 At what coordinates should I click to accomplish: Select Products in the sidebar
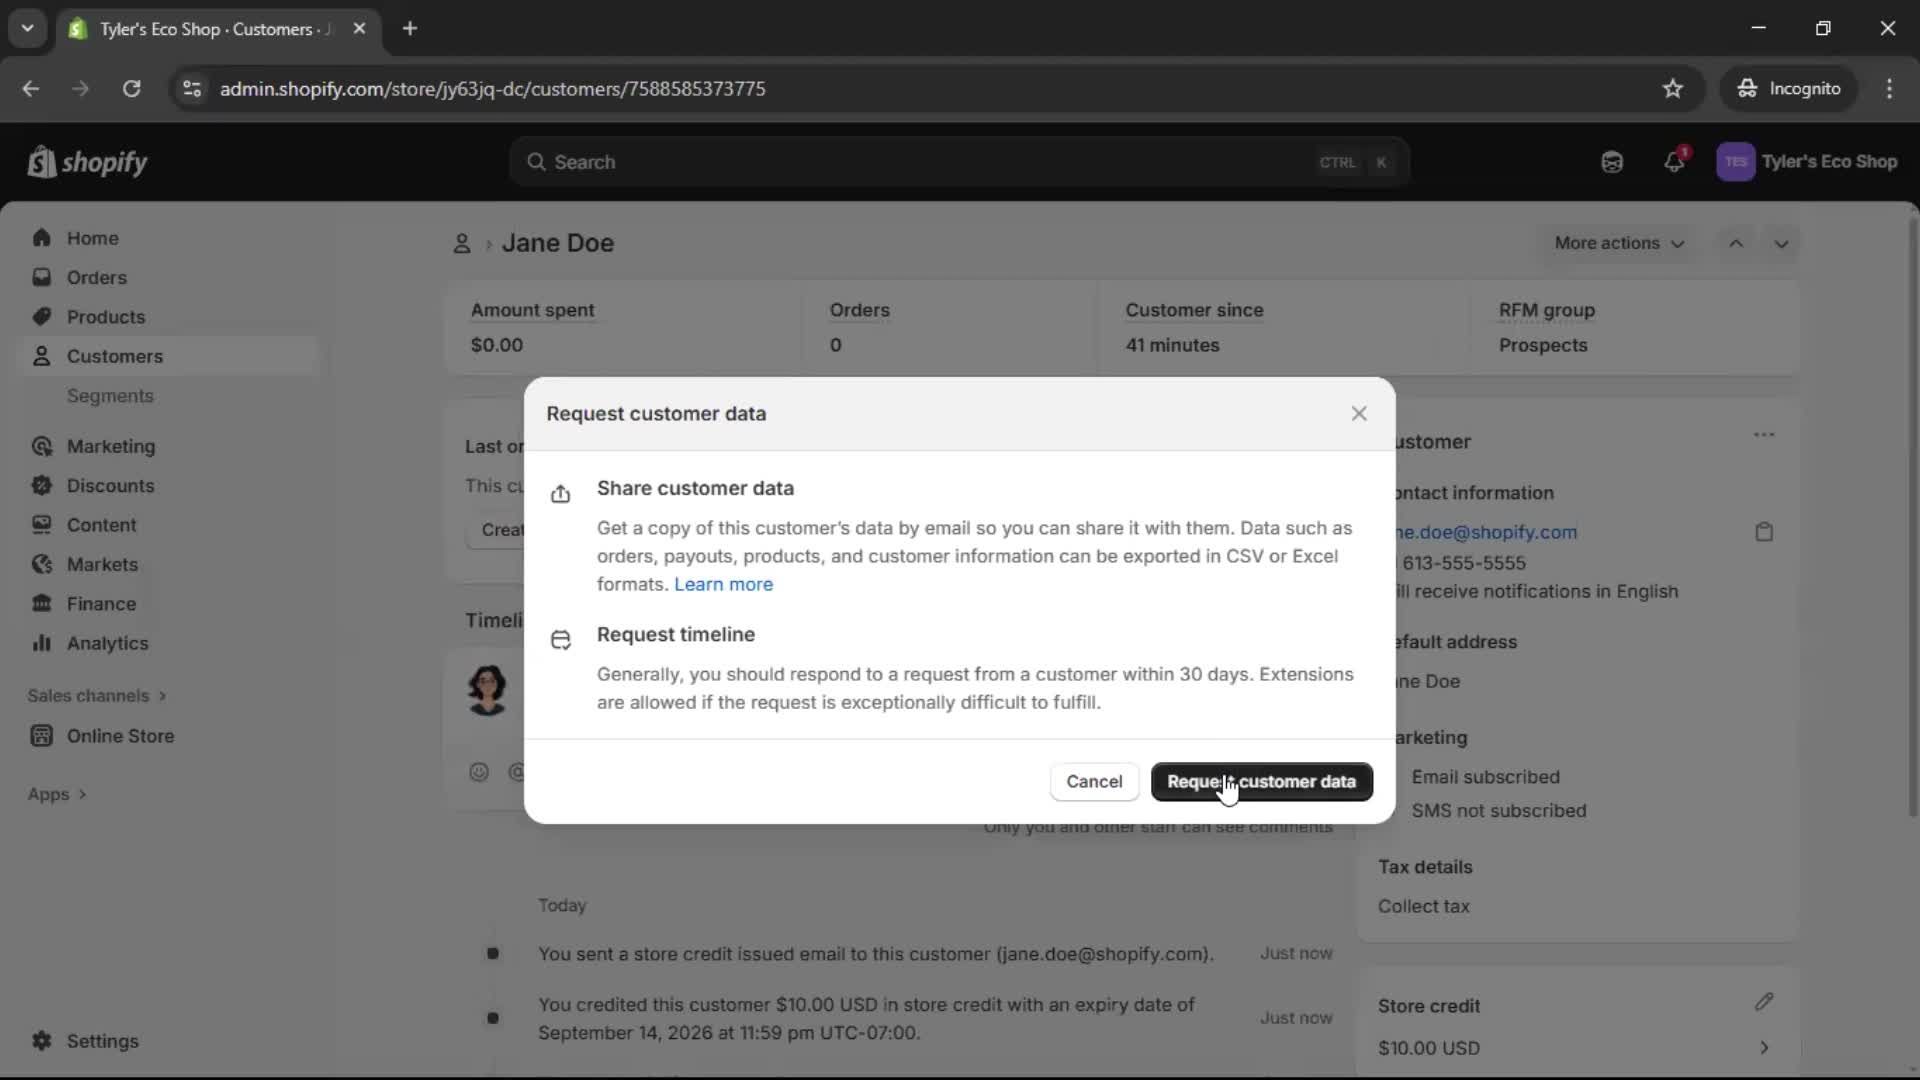point(107,316)
